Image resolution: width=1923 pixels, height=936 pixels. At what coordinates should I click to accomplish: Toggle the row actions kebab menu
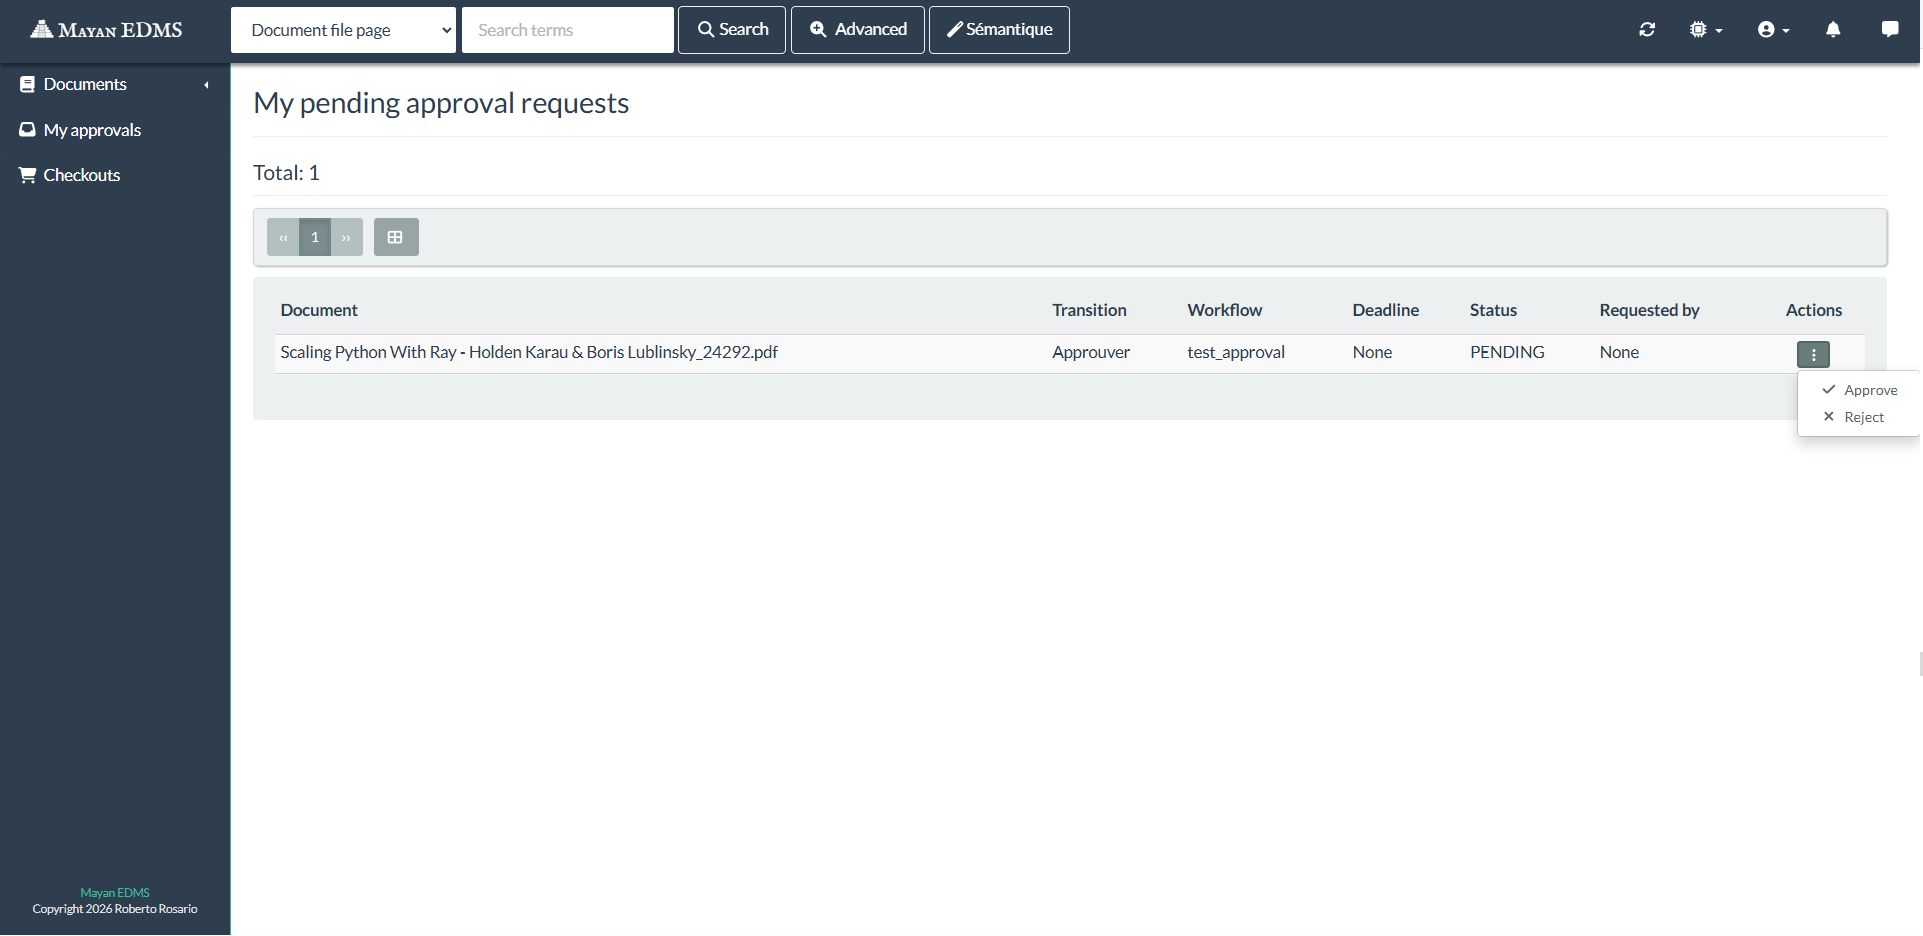[1813, 354]
